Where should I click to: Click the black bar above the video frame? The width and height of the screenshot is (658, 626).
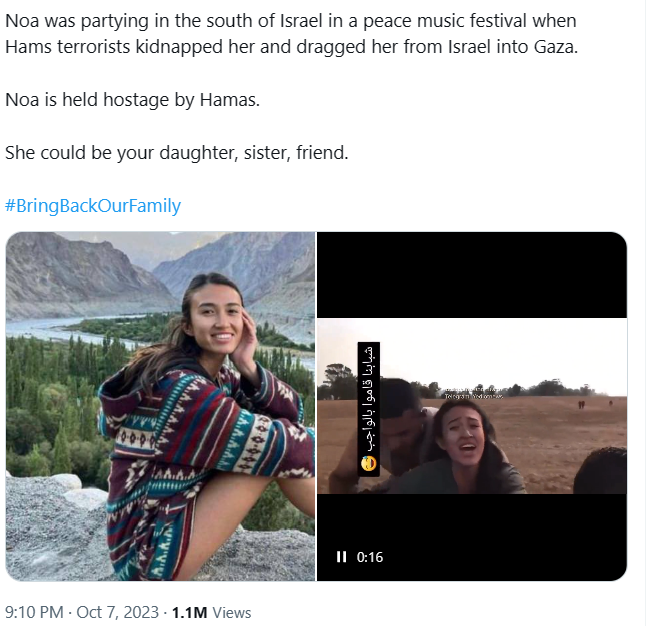coord(471,275)
